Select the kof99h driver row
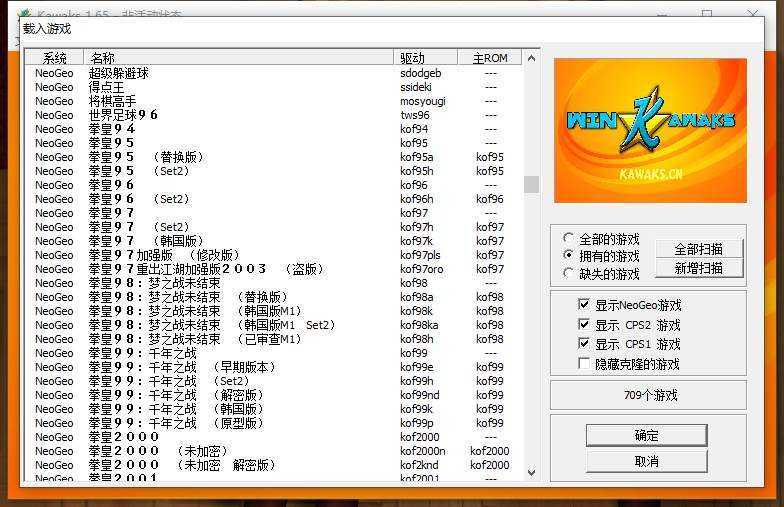The image size is (784, 507). point(274,381)
